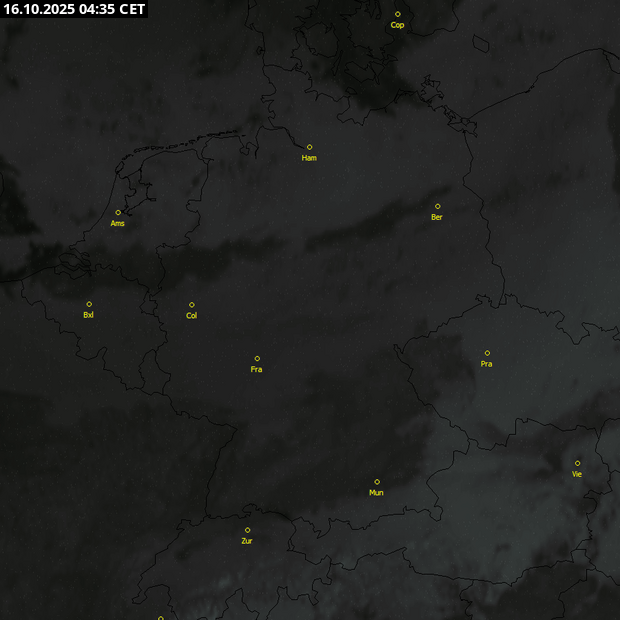Select the Amsterdam marker circle
This screenshot has height=620, width=620.
(x=118, y=212)
